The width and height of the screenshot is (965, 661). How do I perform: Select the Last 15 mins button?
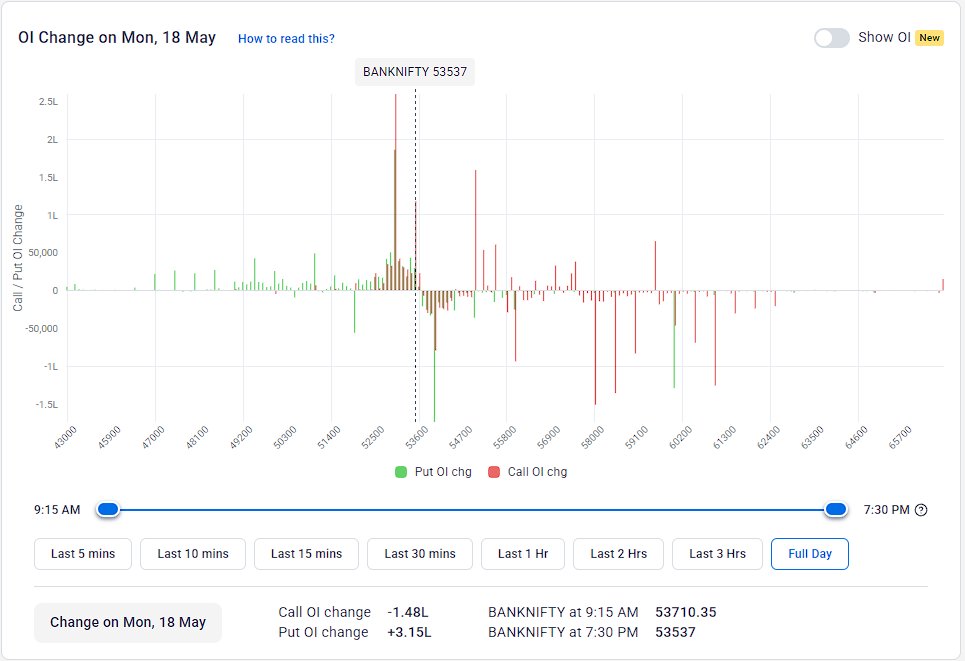coord(306,554)
